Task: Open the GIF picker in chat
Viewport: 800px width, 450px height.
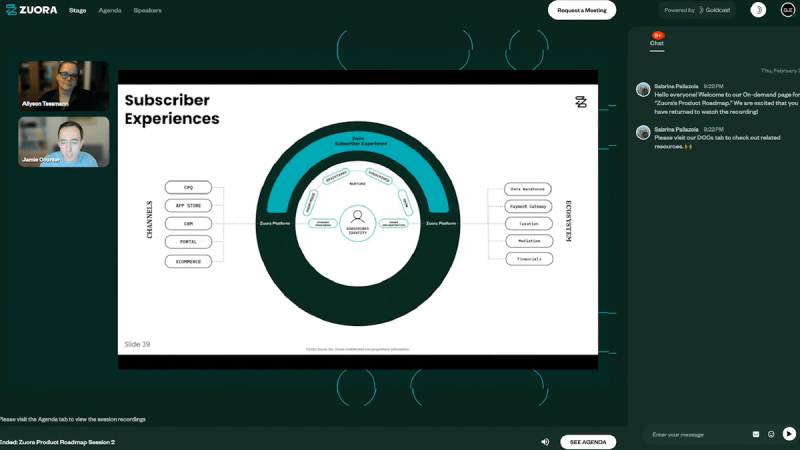Action: click(x=756, y=434)
